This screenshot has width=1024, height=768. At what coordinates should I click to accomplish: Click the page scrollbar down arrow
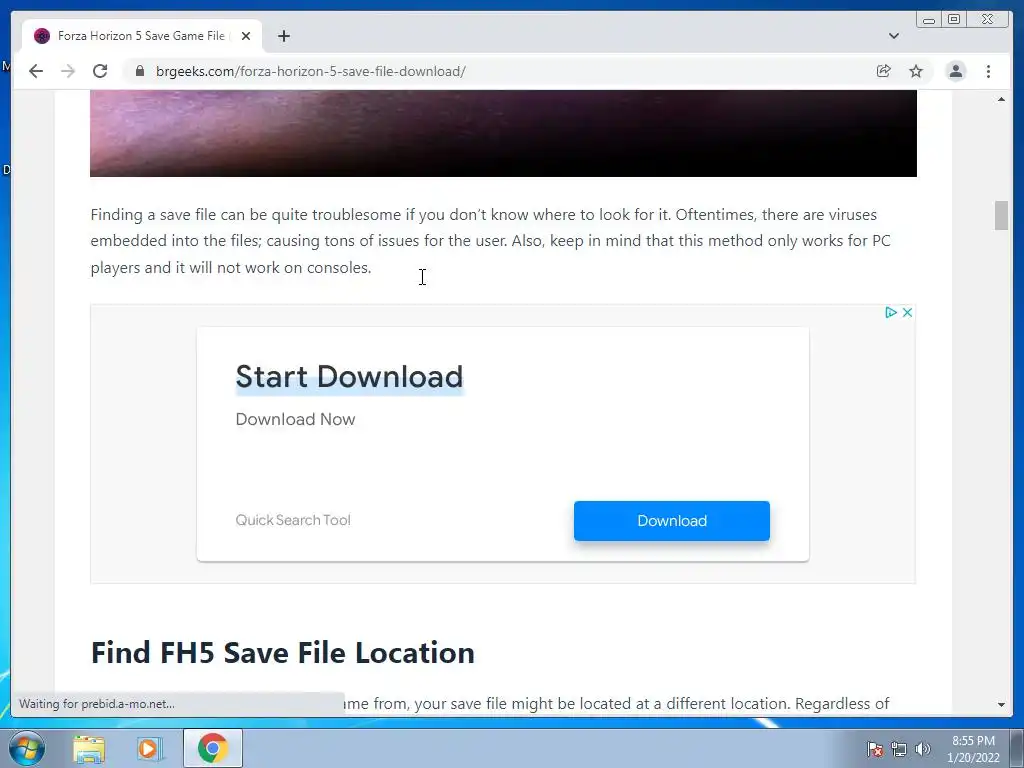pos(1001,705)
